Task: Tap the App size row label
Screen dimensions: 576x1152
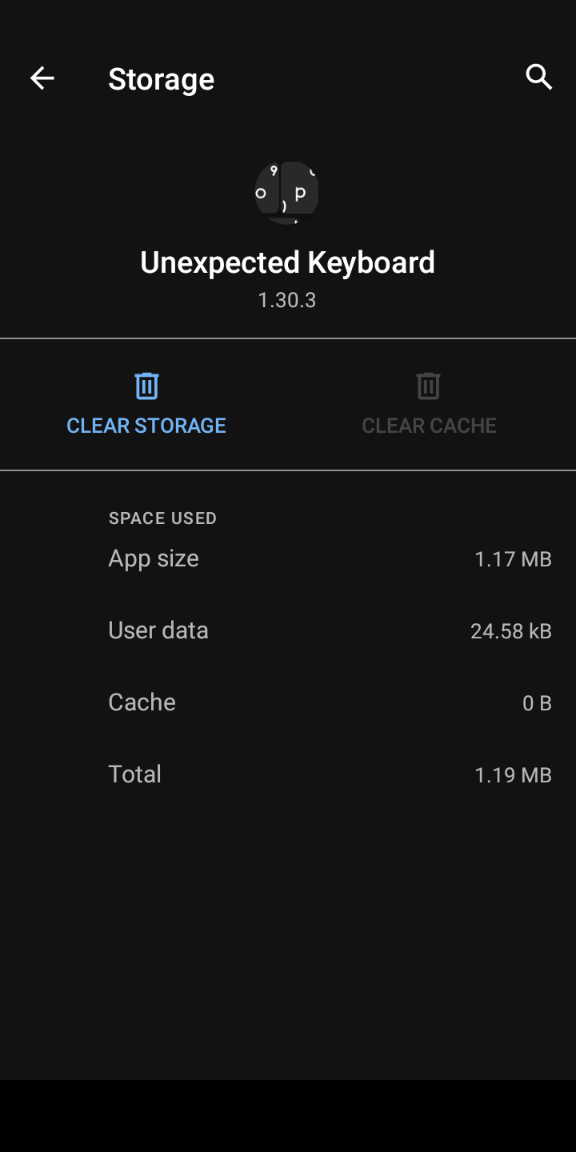Action: point(154,559)
